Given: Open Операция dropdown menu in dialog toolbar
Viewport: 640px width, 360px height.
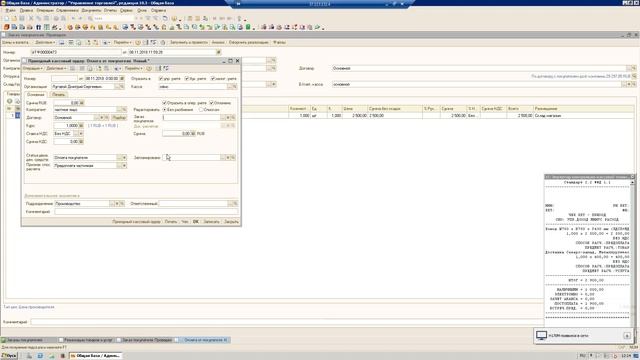Looking at the screenshot, I should pyautogui.click(x=32, y=69).
